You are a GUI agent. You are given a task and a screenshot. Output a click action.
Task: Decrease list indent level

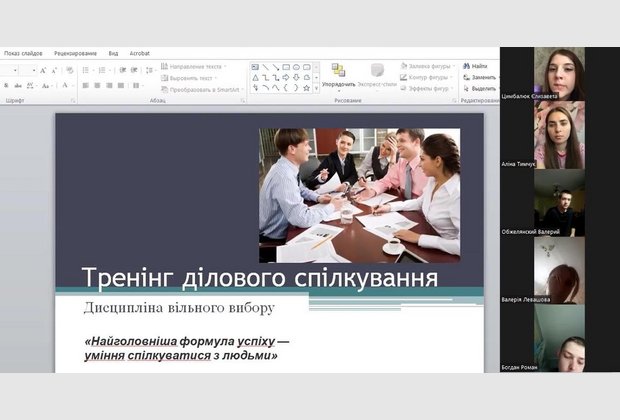pos(123,70)
